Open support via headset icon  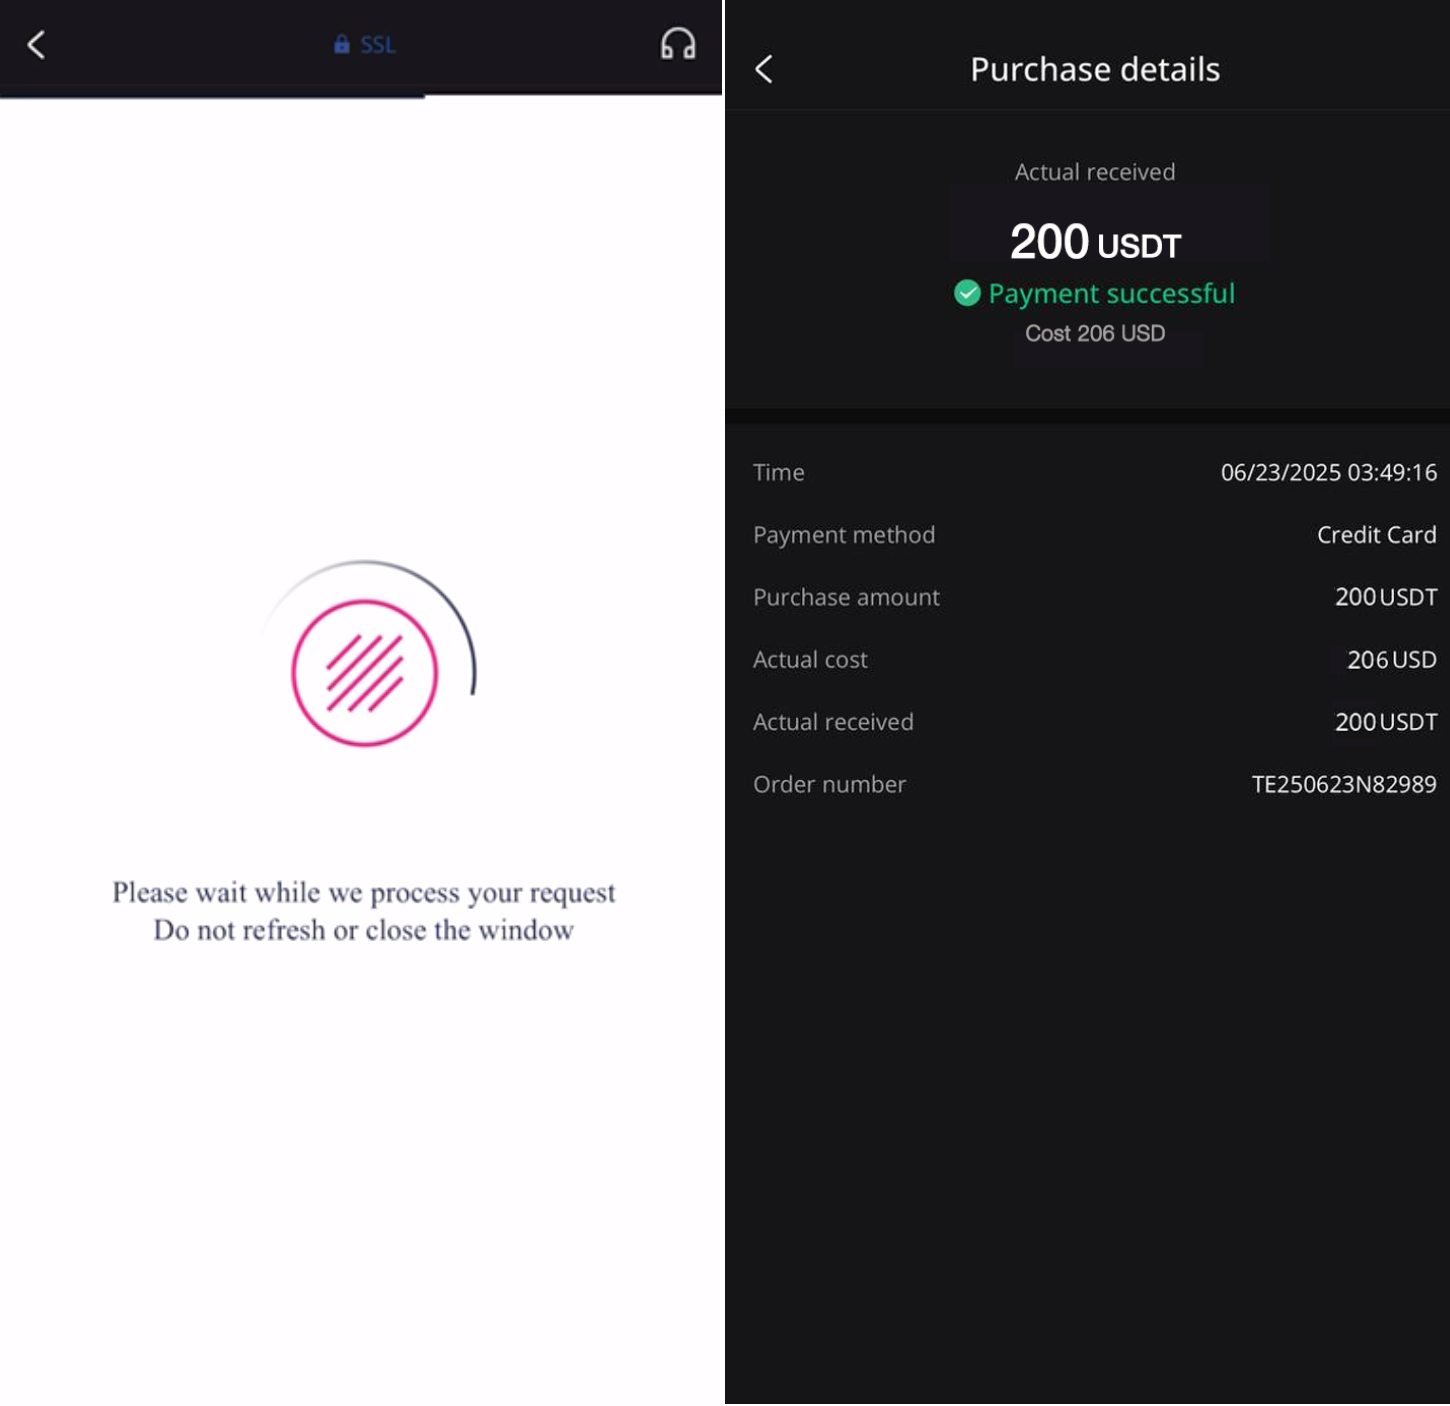(678, 44)
